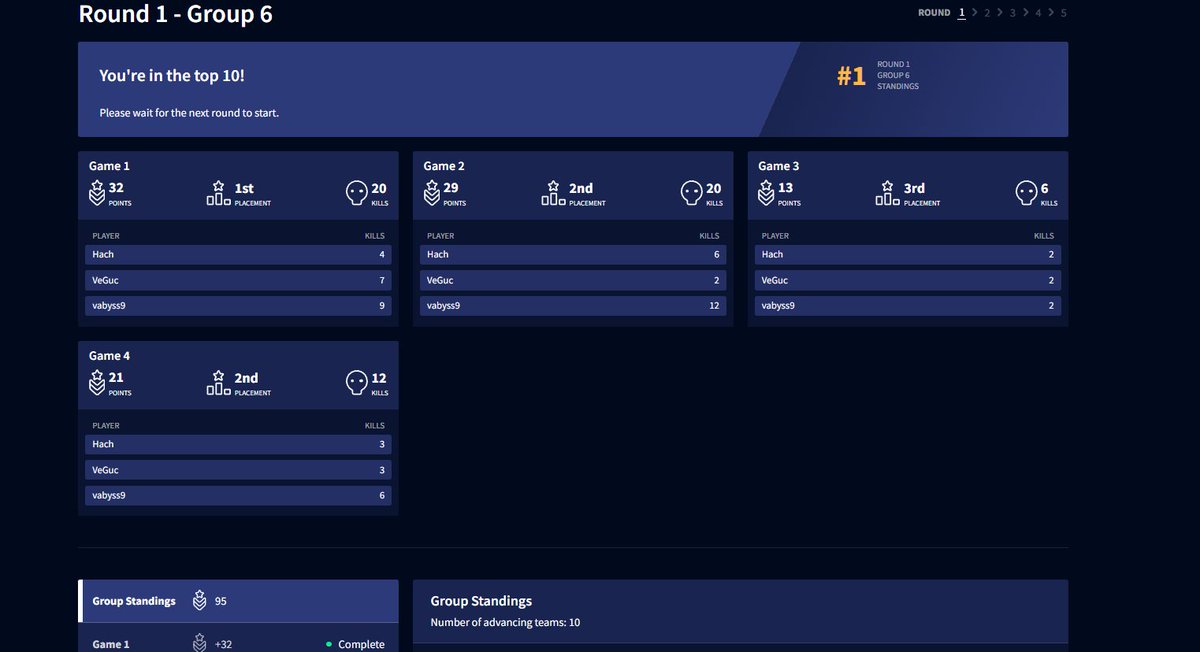Go to round 2 in the pager
1200x652 pixels.
(987, 13)
